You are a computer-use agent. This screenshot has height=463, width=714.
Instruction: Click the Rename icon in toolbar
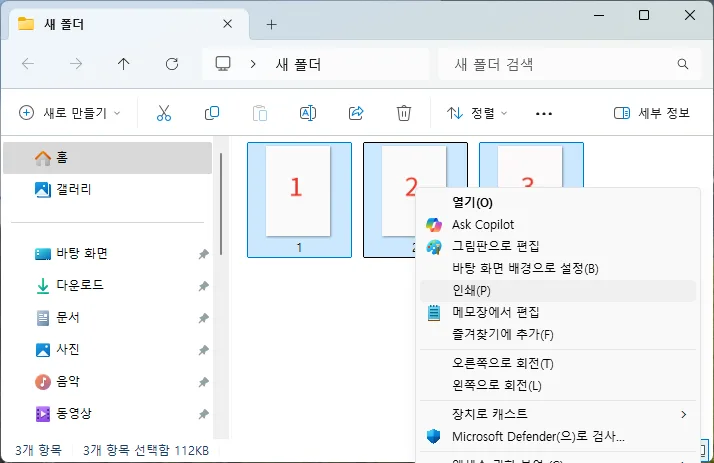point(308,113)
